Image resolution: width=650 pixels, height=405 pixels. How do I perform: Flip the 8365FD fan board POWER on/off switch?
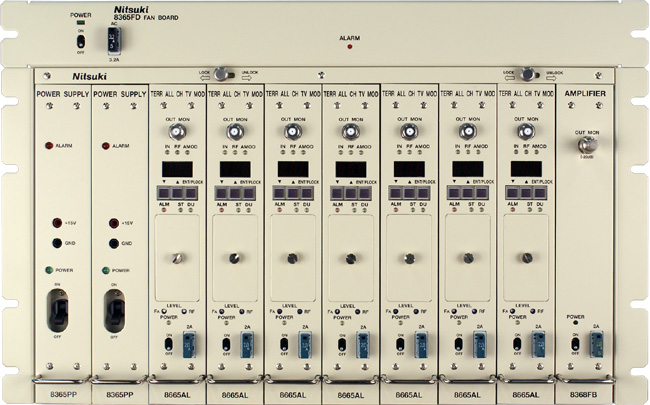tap(81, 41)
